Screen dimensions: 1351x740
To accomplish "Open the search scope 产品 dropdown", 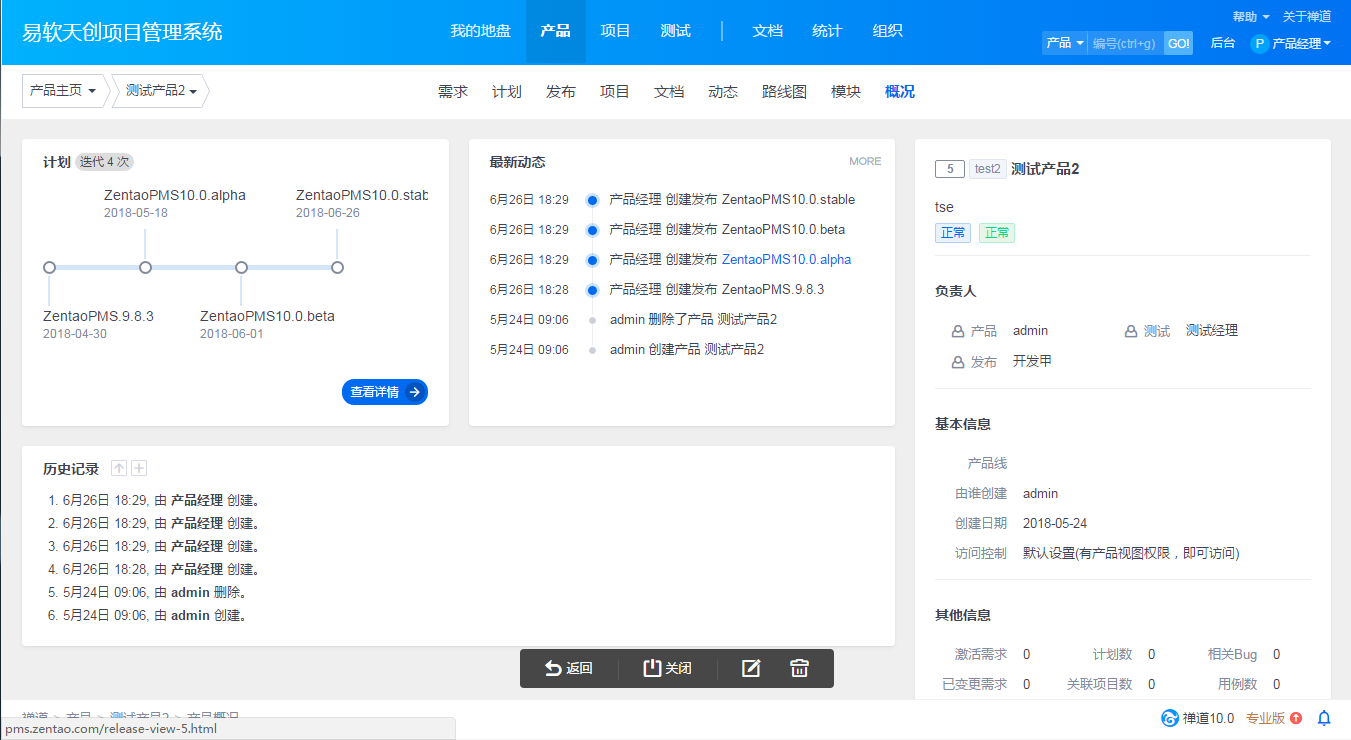I will click(1064, 43).
